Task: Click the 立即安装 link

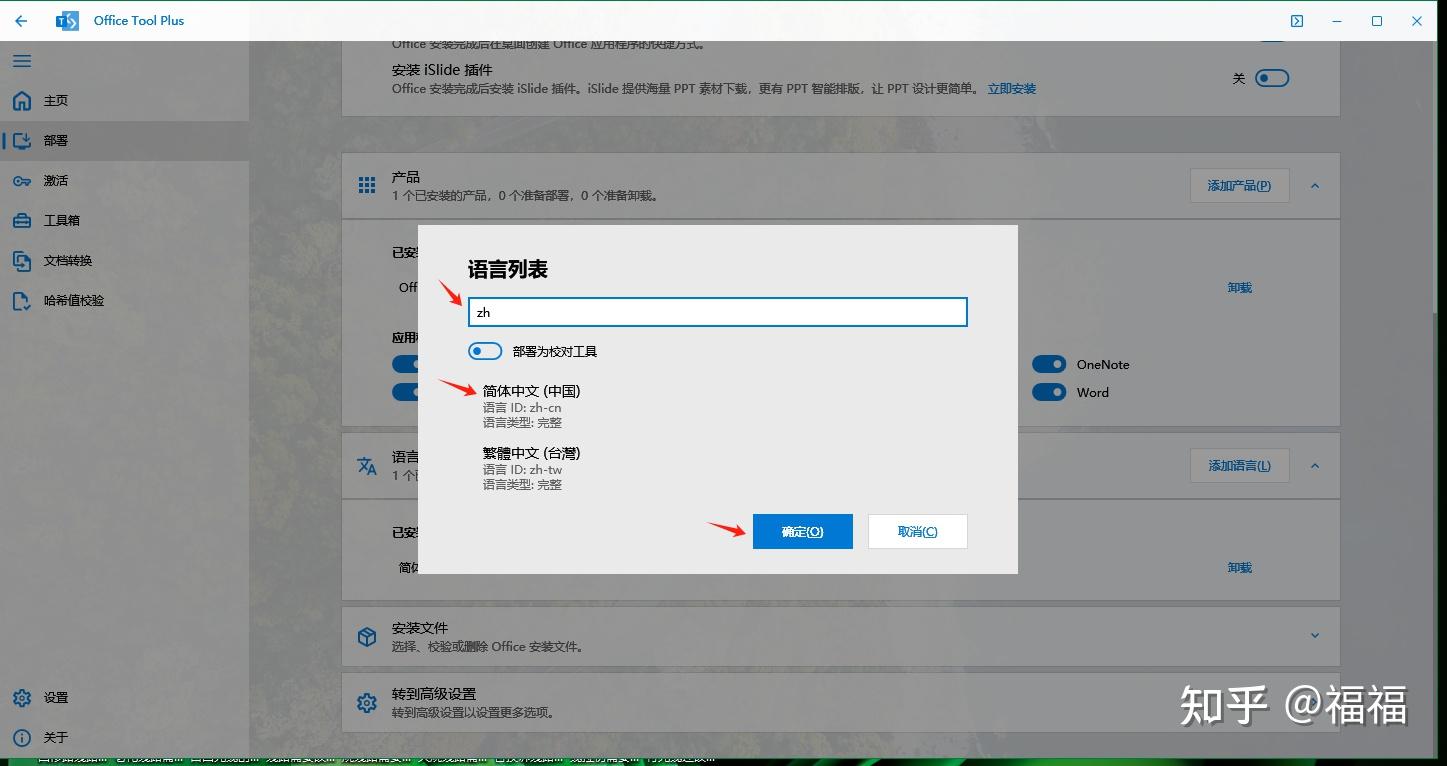Action: 1012,89
